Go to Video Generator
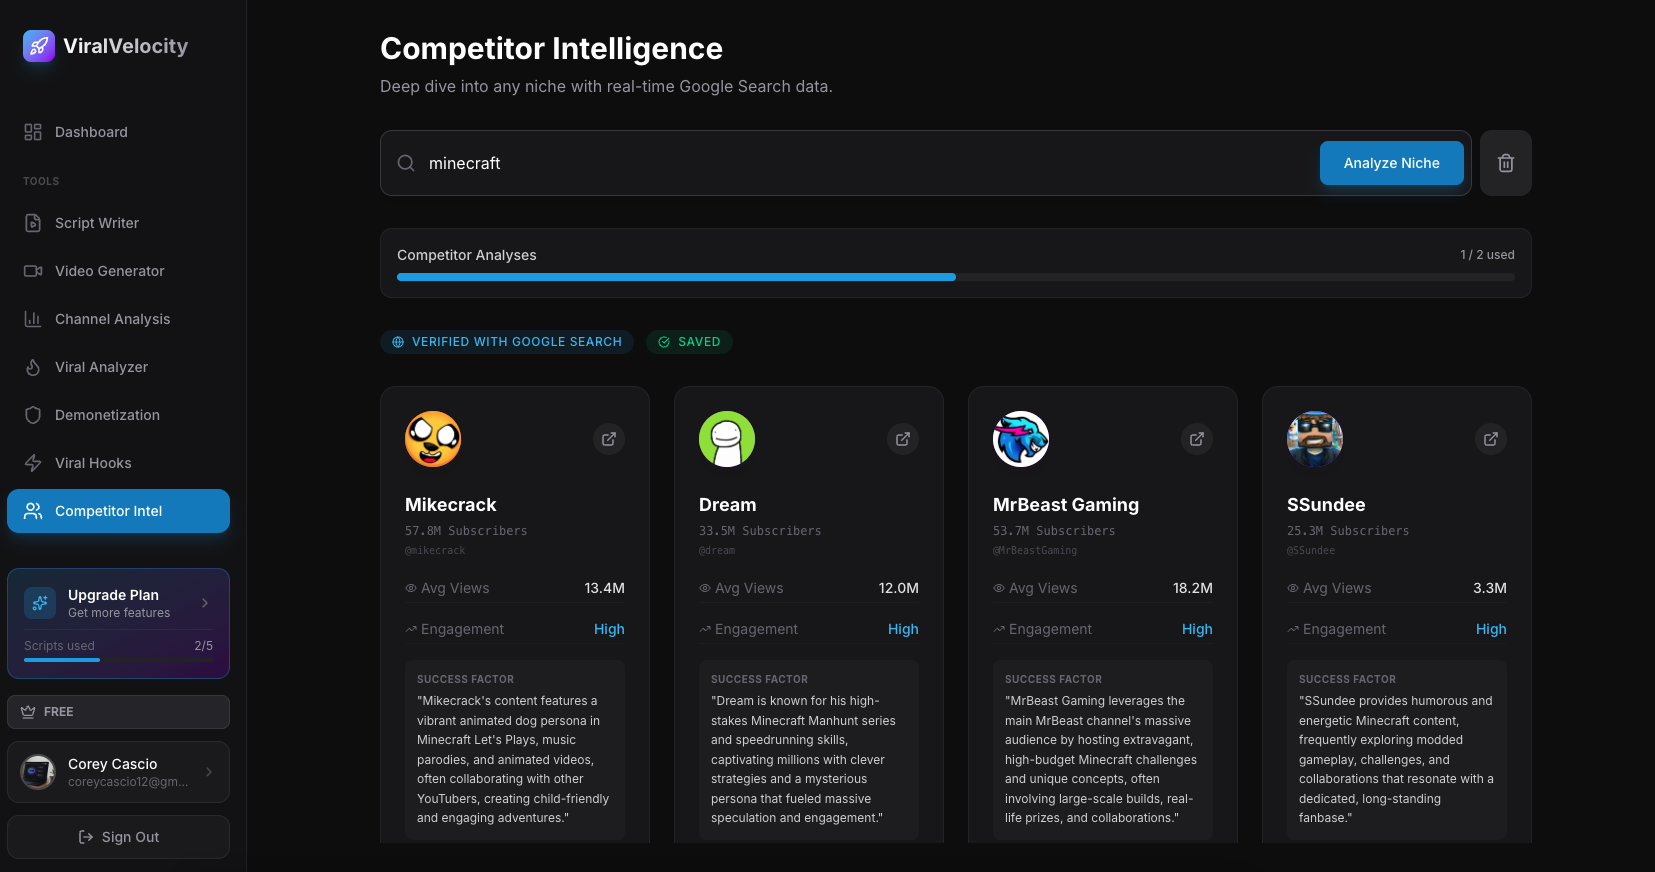The image size is (1655, 872). (x=118, y=271)
